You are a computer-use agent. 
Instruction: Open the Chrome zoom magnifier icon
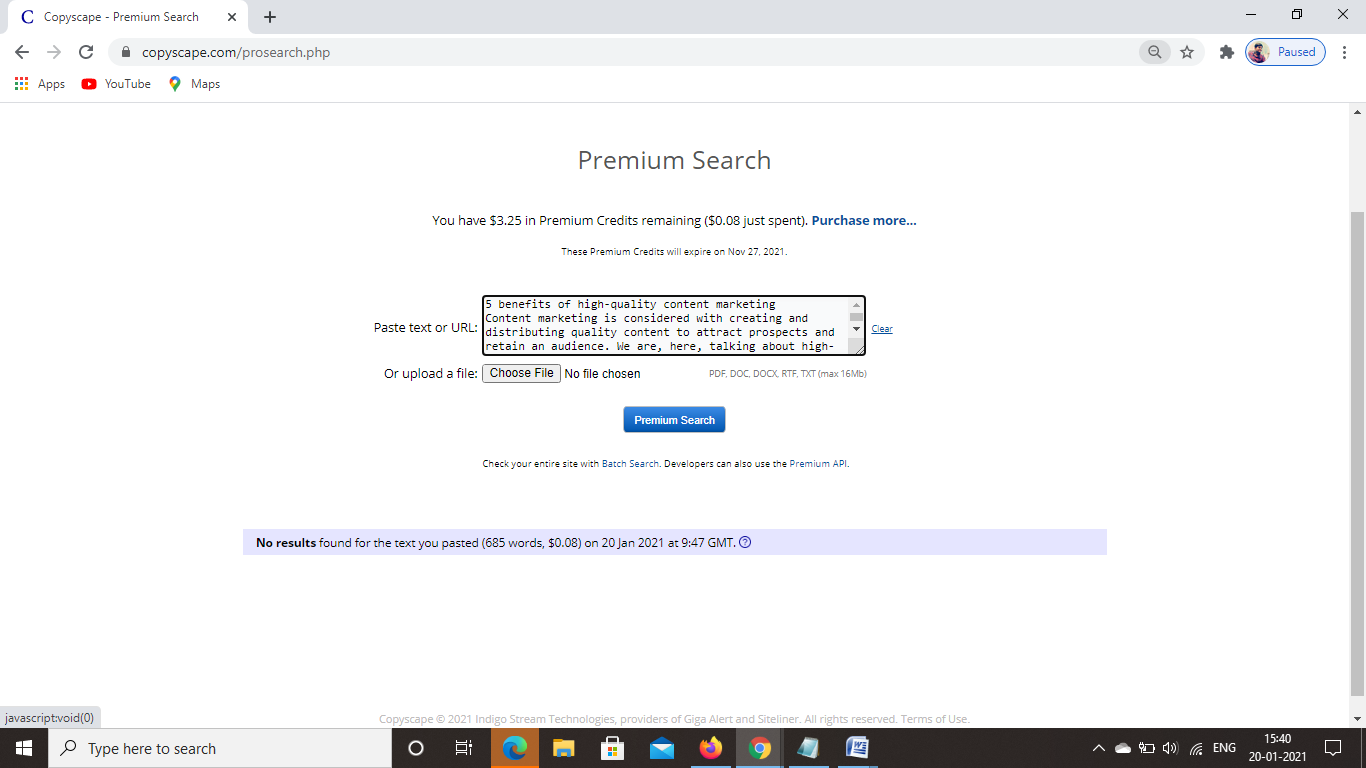[x=1154, y=52]
